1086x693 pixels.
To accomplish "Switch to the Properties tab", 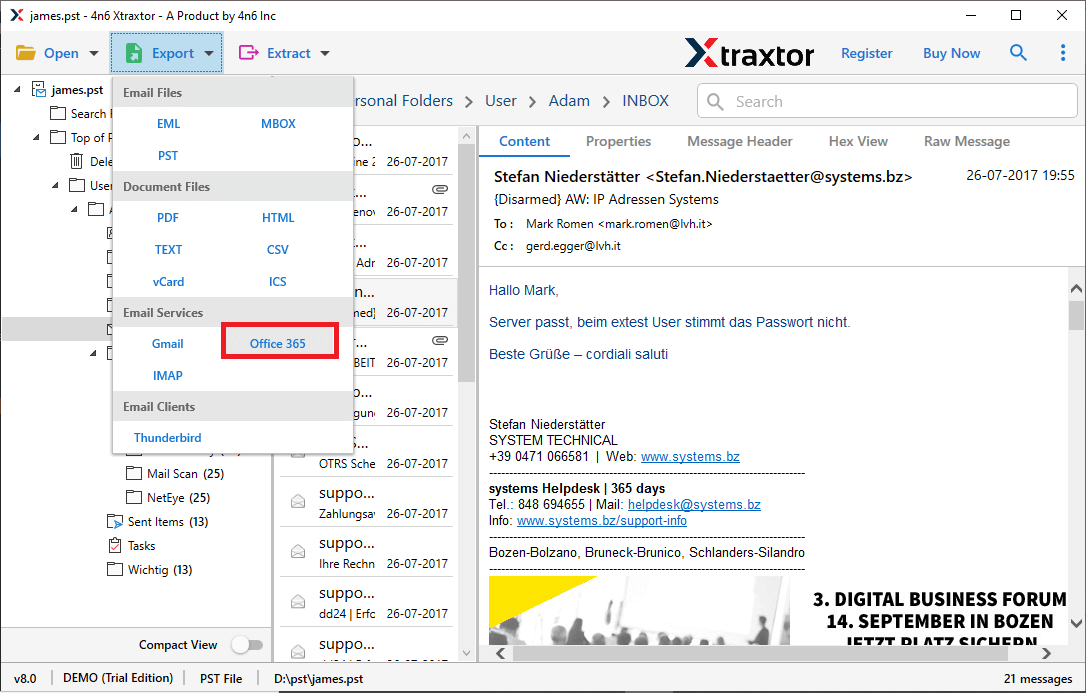I will point(618,141).
